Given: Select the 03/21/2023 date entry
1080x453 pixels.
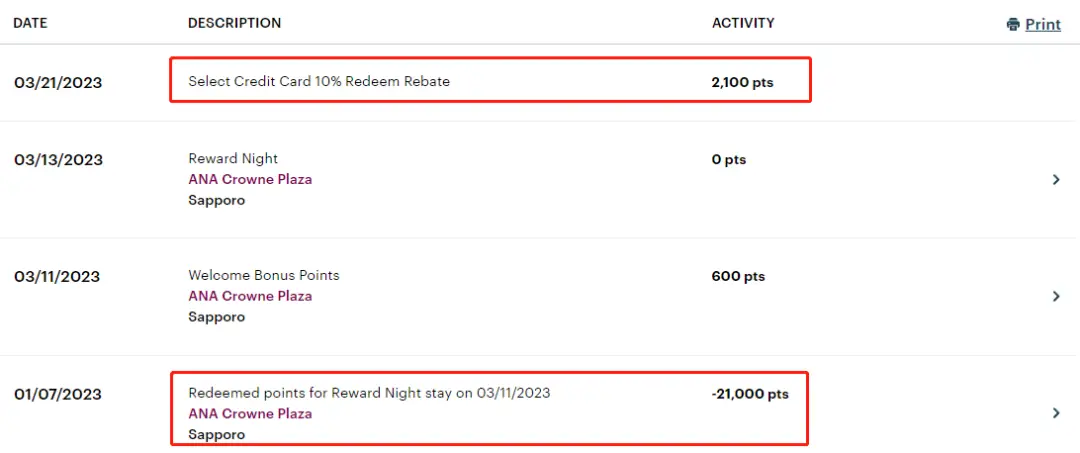Looking at the screenshot, I should coord(58,83).
